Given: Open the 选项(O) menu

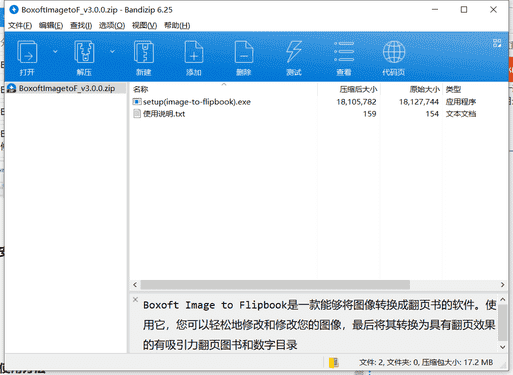Looking at the screenshot, I should click(112, 26).
